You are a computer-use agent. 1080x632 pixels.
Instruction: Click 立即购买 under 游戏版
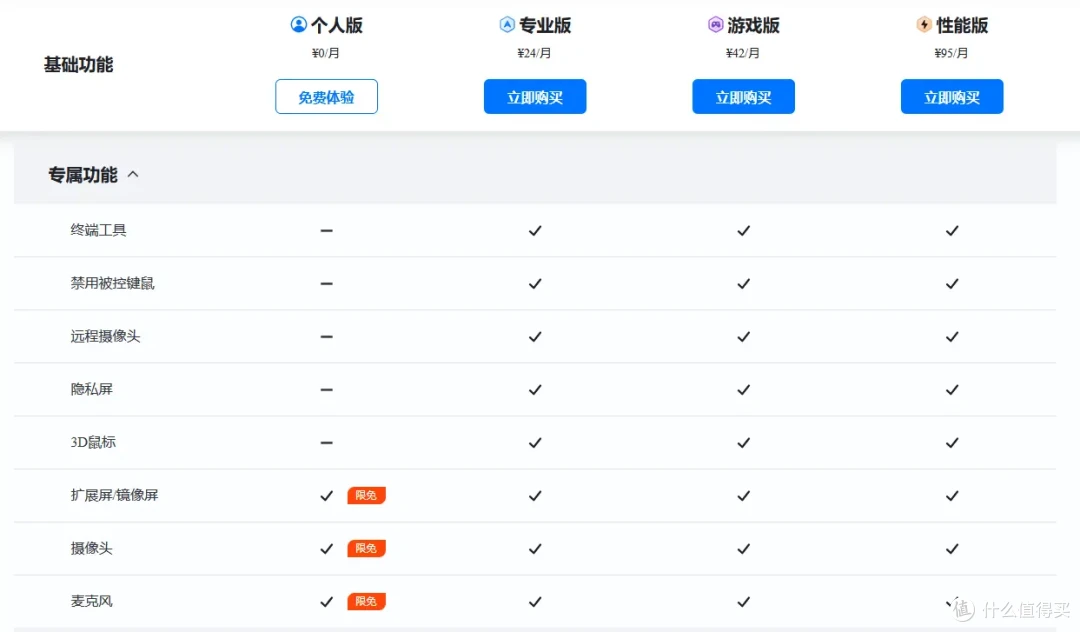[x=744, y=96]
